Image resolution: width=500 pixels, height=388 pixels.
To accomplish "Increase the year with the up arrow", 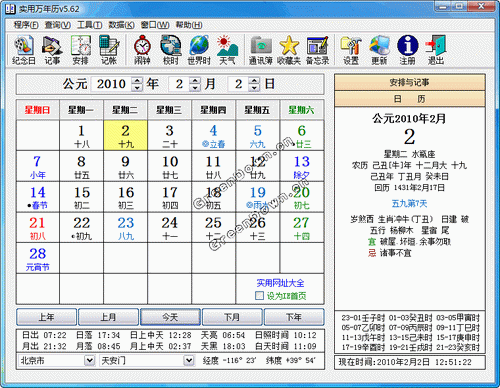I will (137, 80).
